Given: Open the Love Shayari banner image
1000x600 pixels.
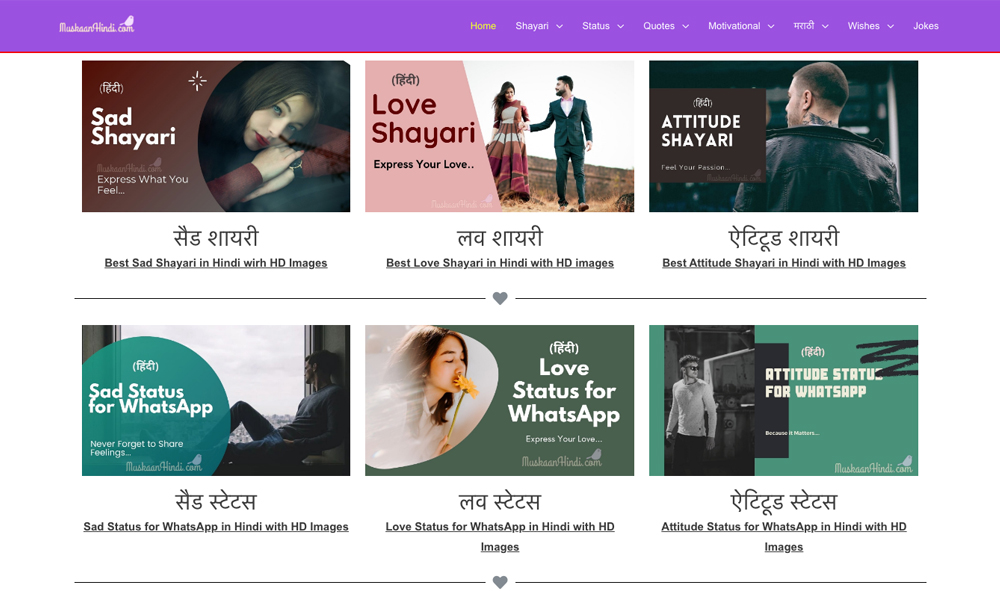Looking at the screenshot, I should click(x=499, y=136).
